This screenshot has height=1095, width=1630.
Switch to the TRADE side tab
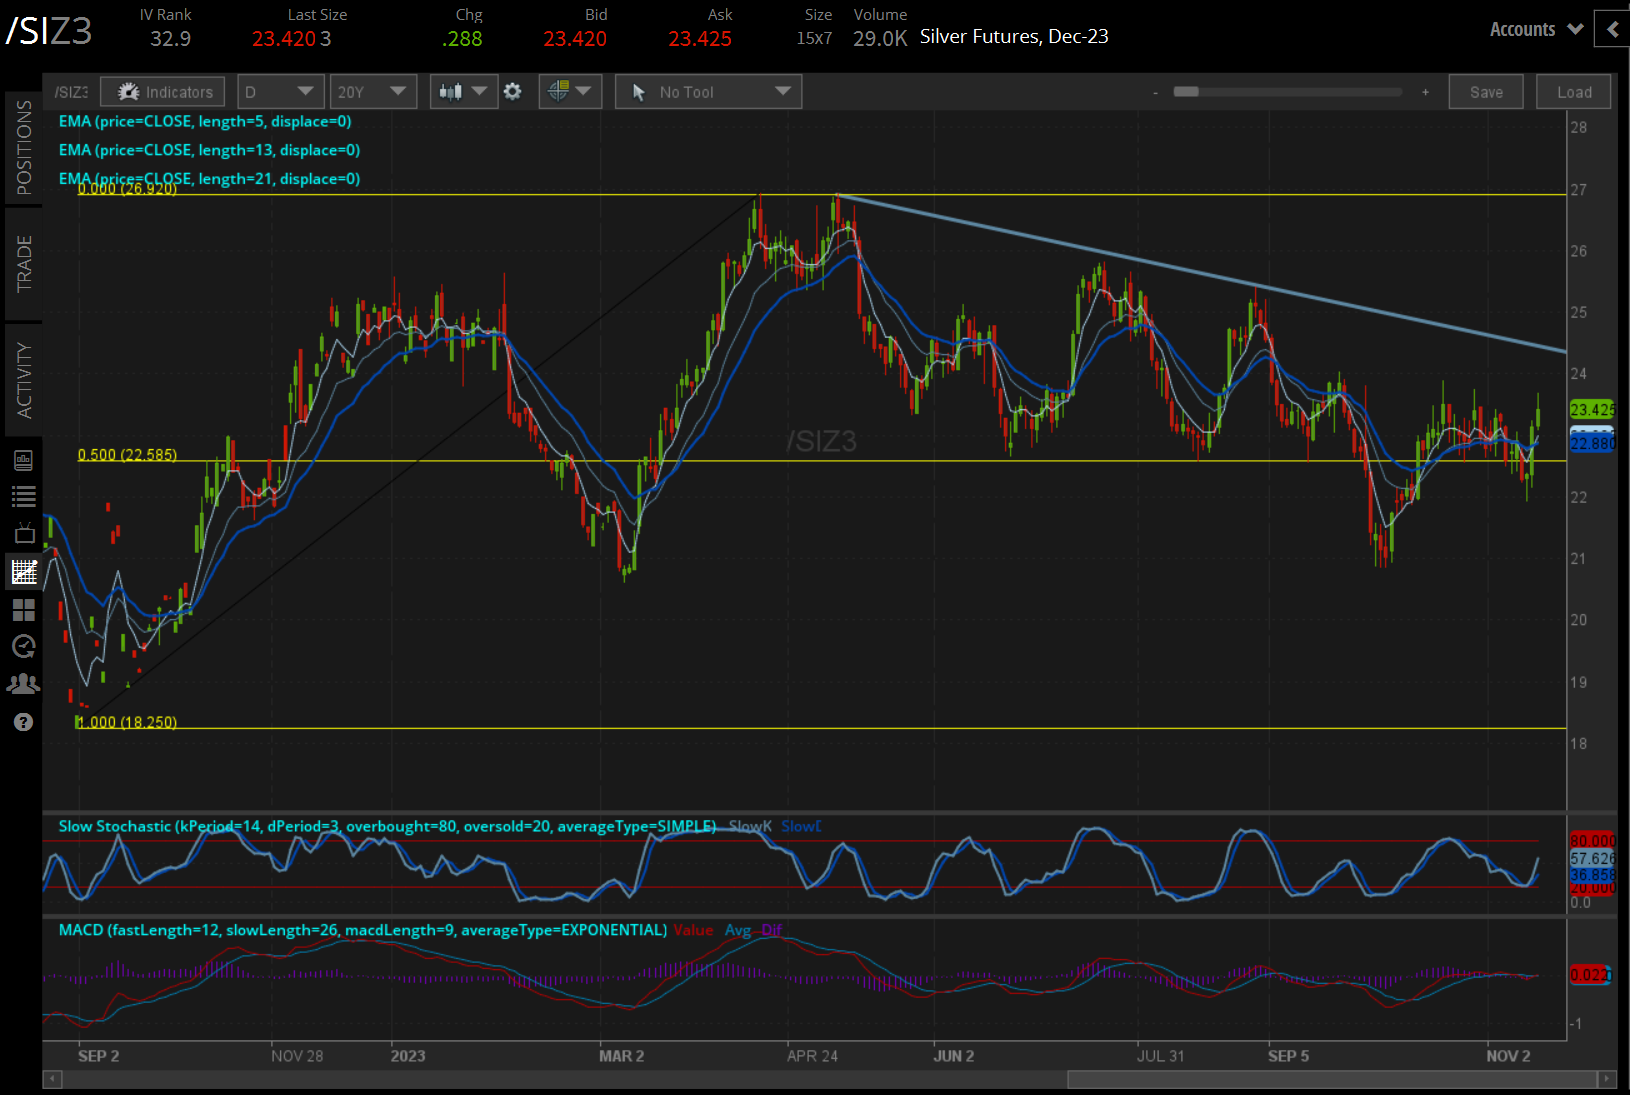point(24,264)
